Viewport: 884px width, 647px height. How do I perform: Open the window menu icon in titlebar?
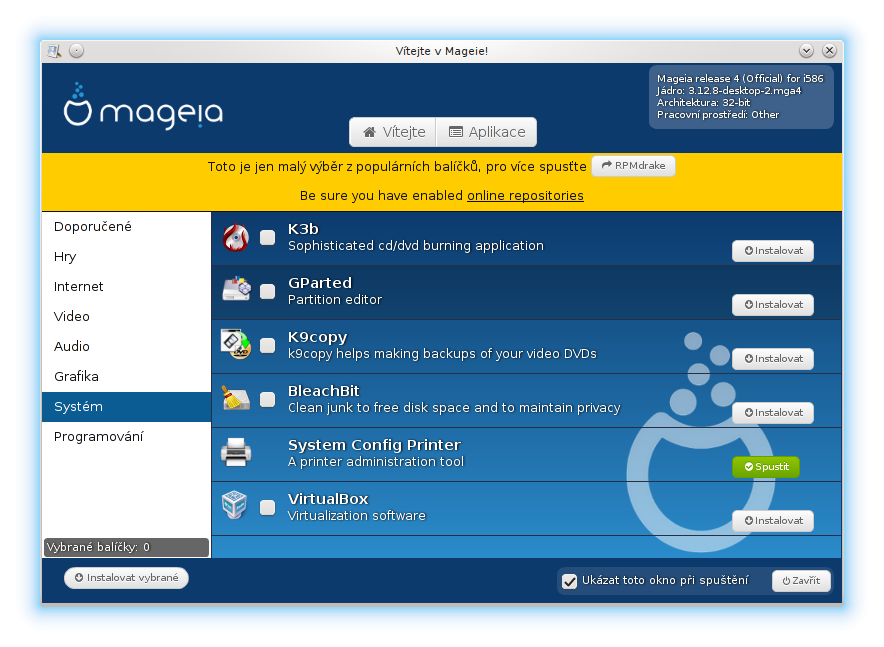(x=55, y=51)
